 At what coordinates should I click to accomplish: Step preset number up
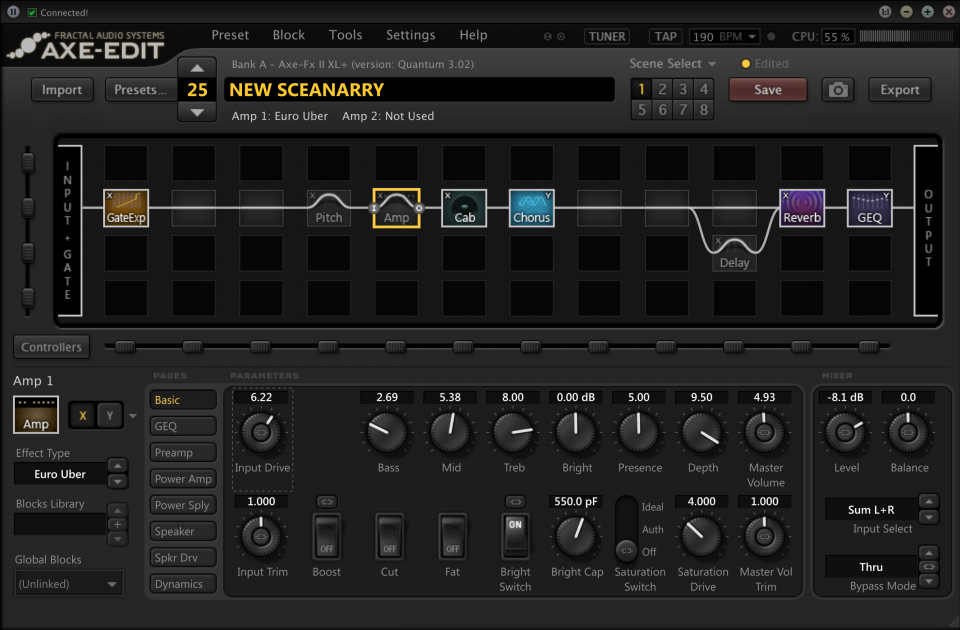click(x=197, y=68)
